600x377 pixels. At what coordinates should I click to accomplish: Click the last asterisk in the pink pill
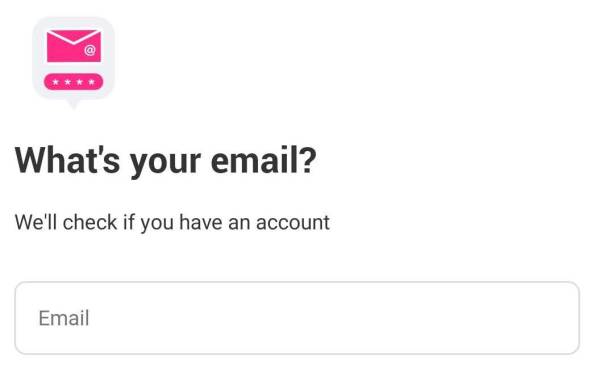coord(91,82)
